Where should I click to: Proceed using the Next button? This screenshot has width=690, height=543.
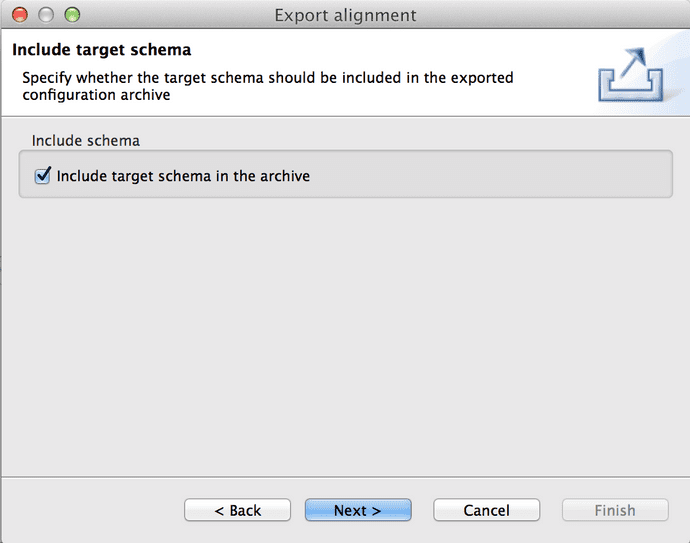click(358, 510)
